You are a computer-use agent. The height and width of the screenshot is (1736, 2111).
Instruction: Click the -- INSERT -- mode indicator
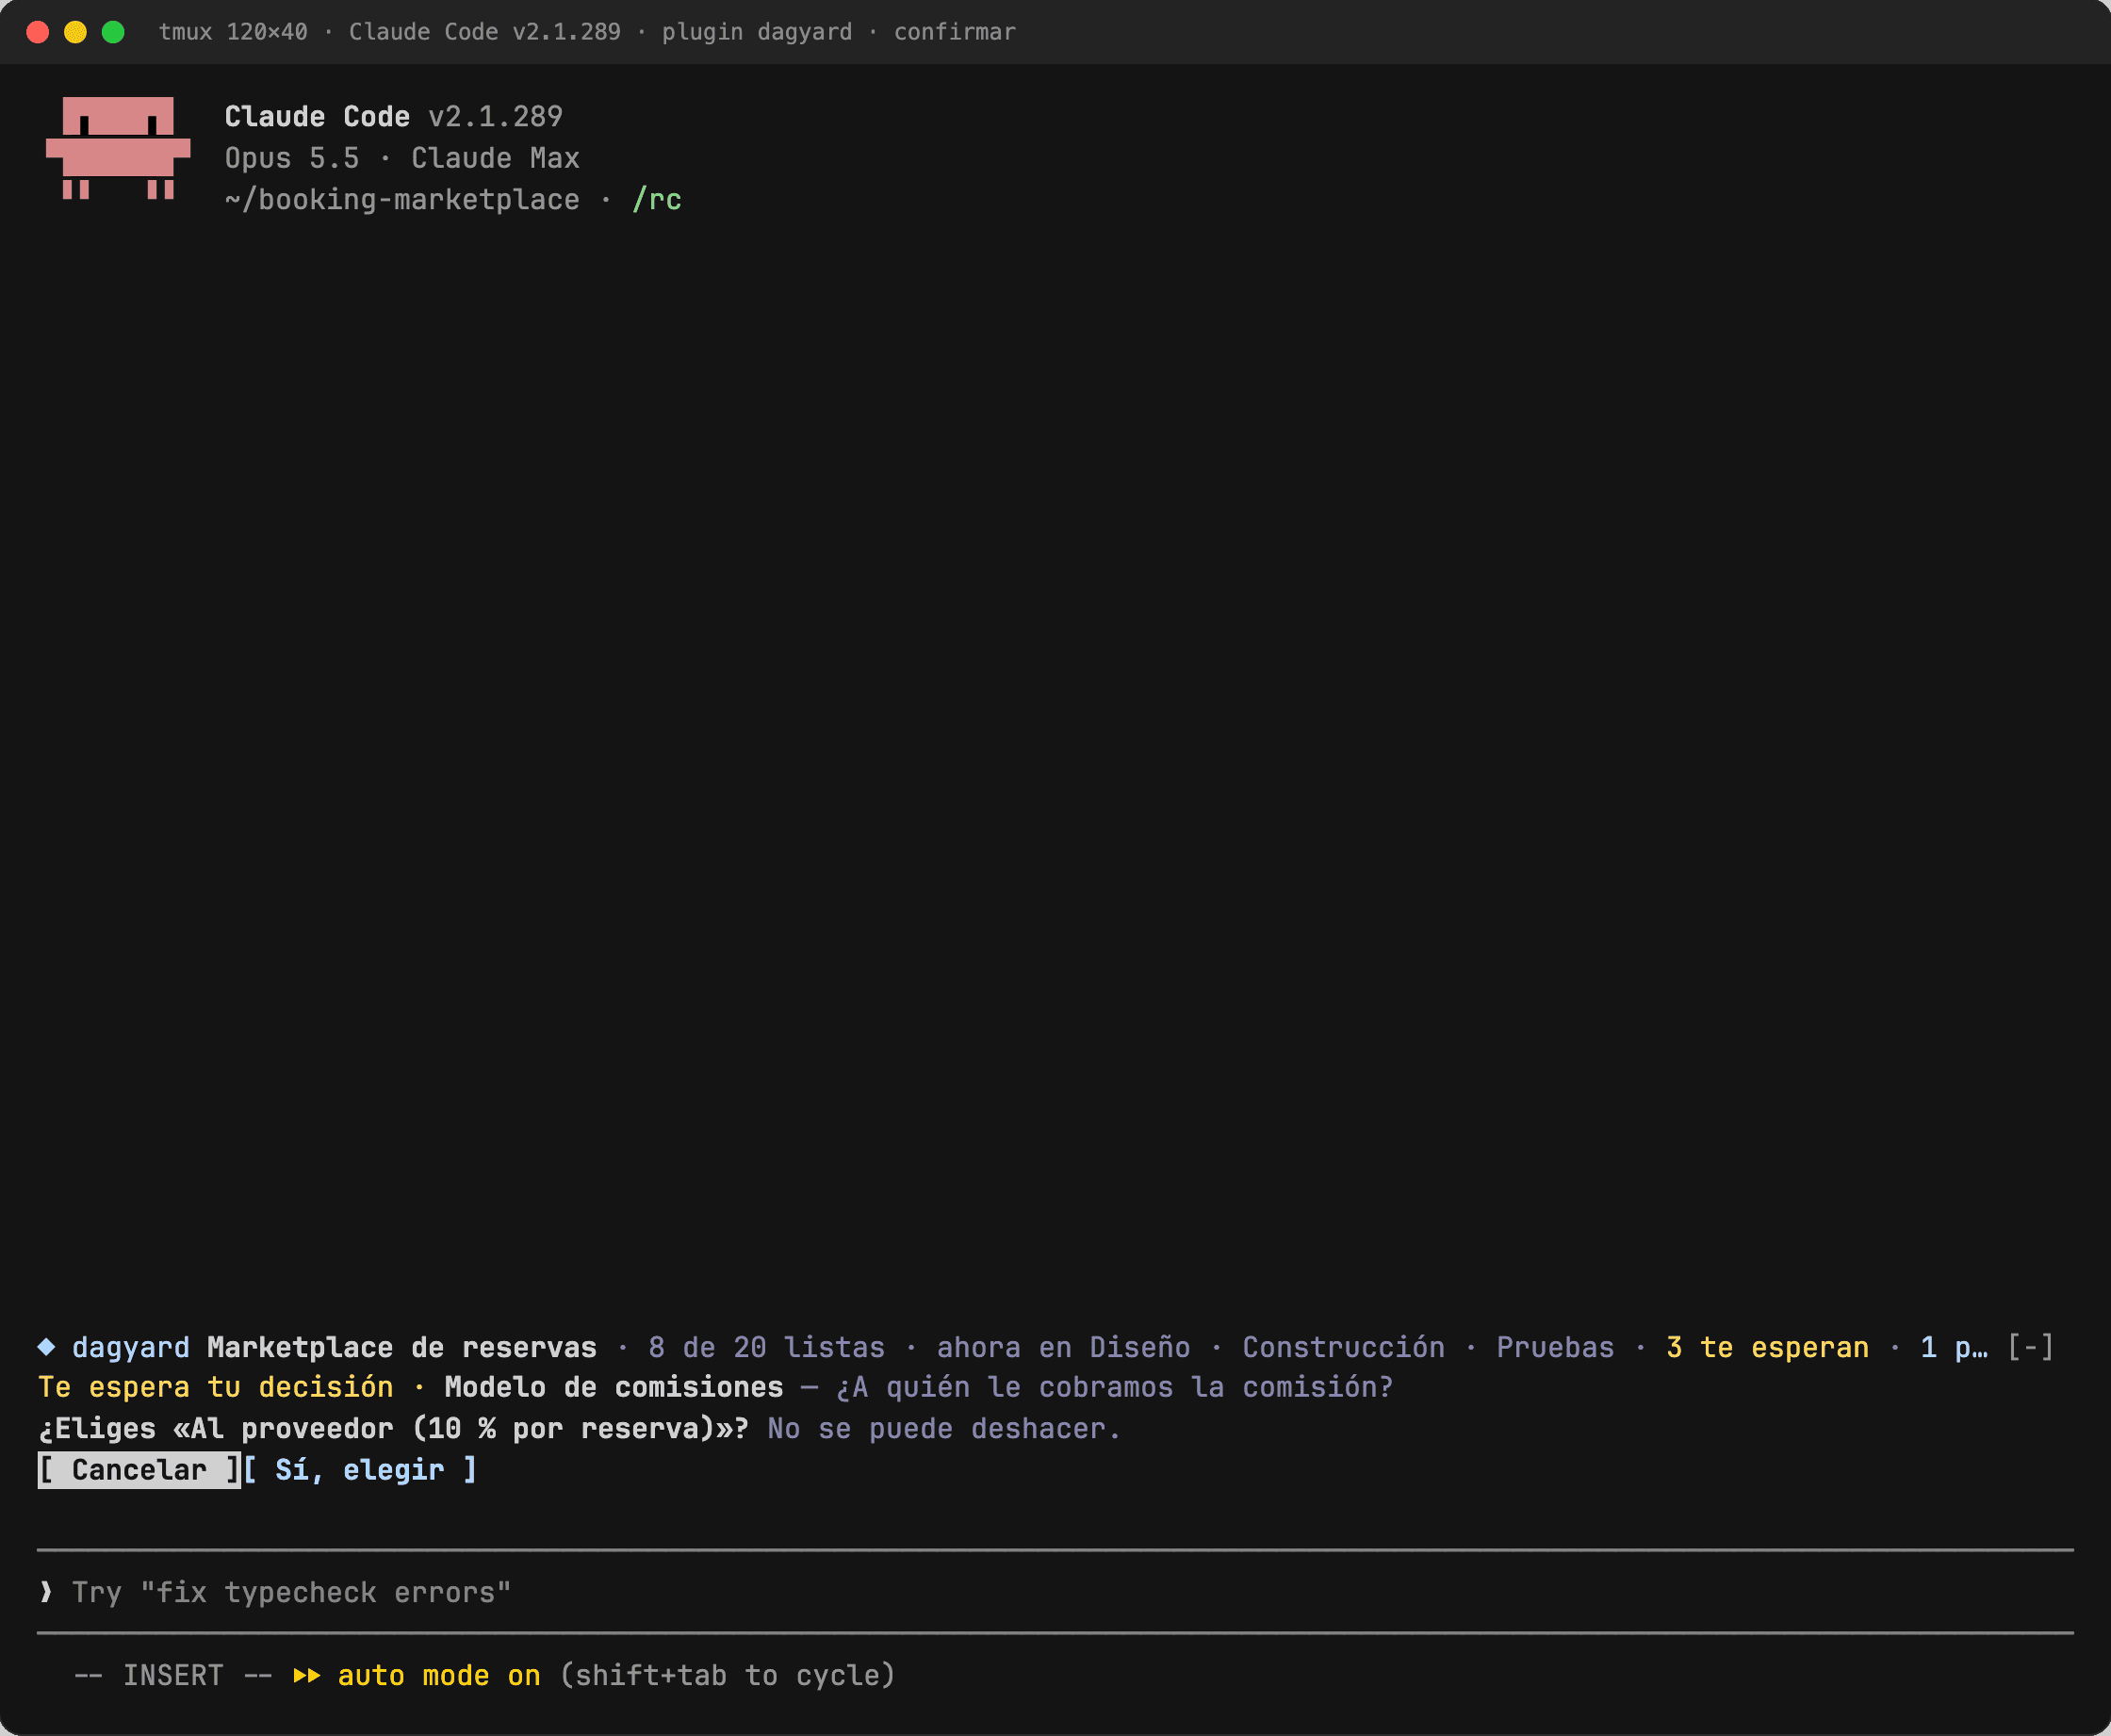[173, 1675]
